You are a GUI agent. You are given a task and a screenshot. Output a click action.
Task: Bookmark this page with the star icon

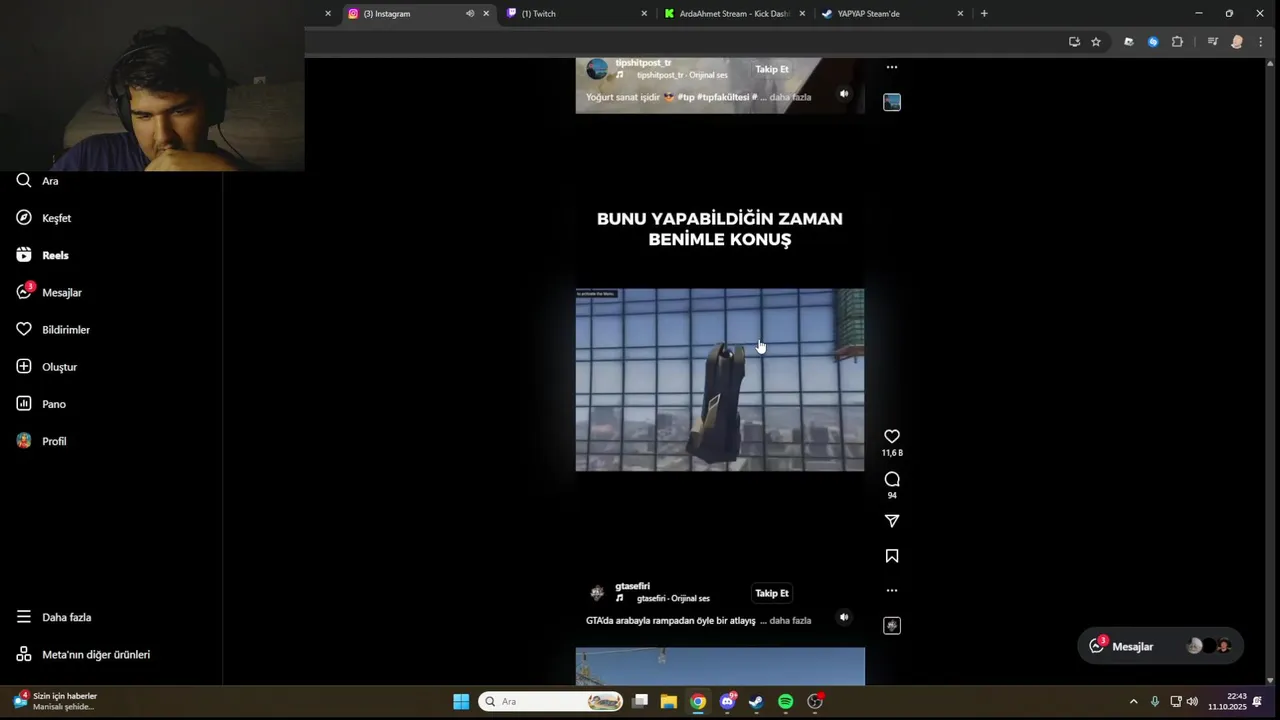click(1096, 42)
